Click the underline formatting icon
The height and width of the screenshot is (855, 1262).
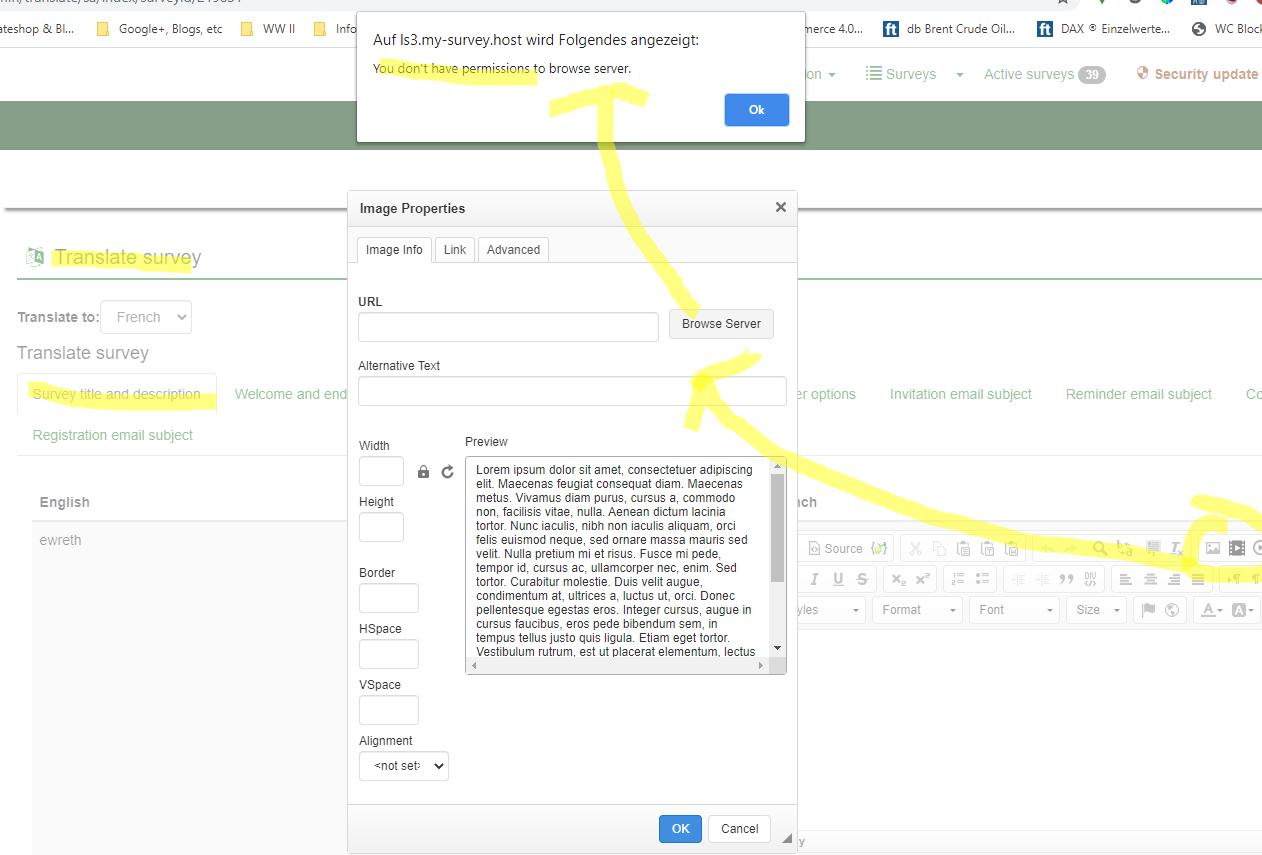tap(838, 579)
